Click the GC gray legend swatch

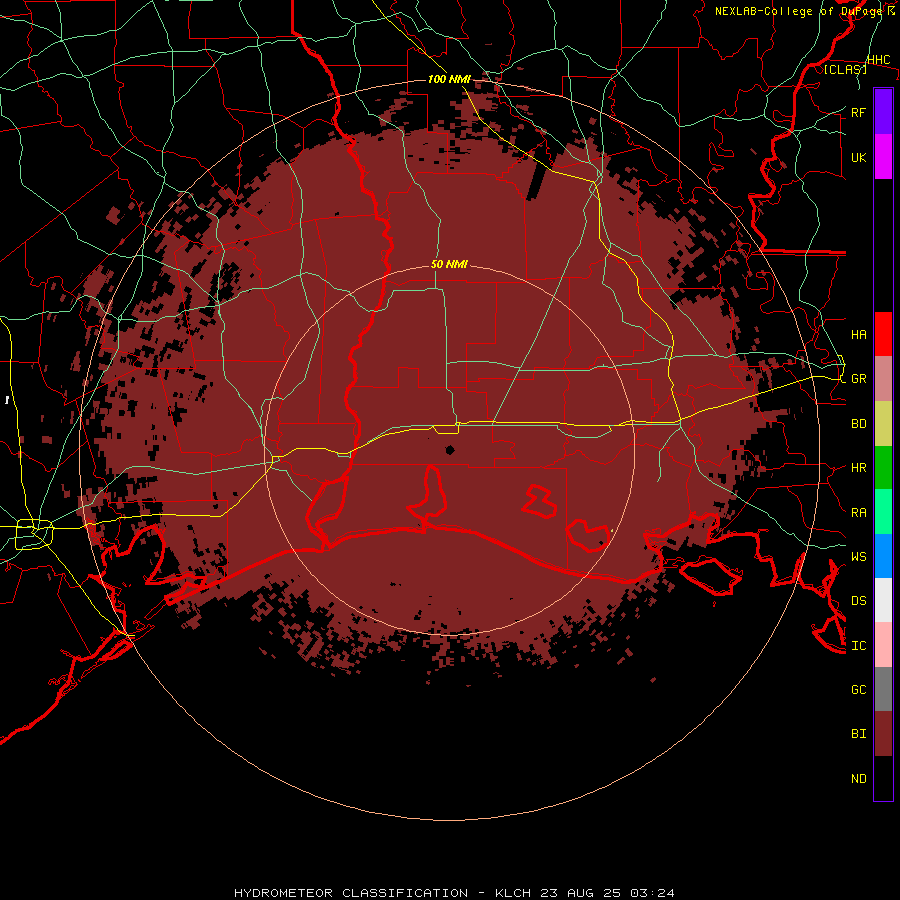[x=883, y=689]
